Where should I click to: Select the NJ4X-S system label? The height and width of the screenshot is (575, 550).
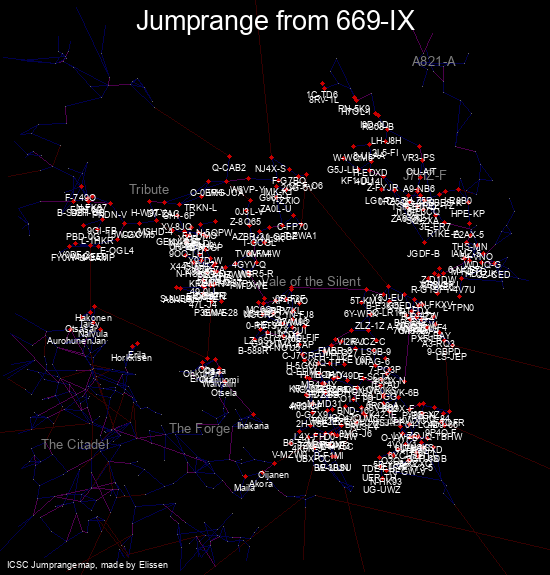coord(270,169)
